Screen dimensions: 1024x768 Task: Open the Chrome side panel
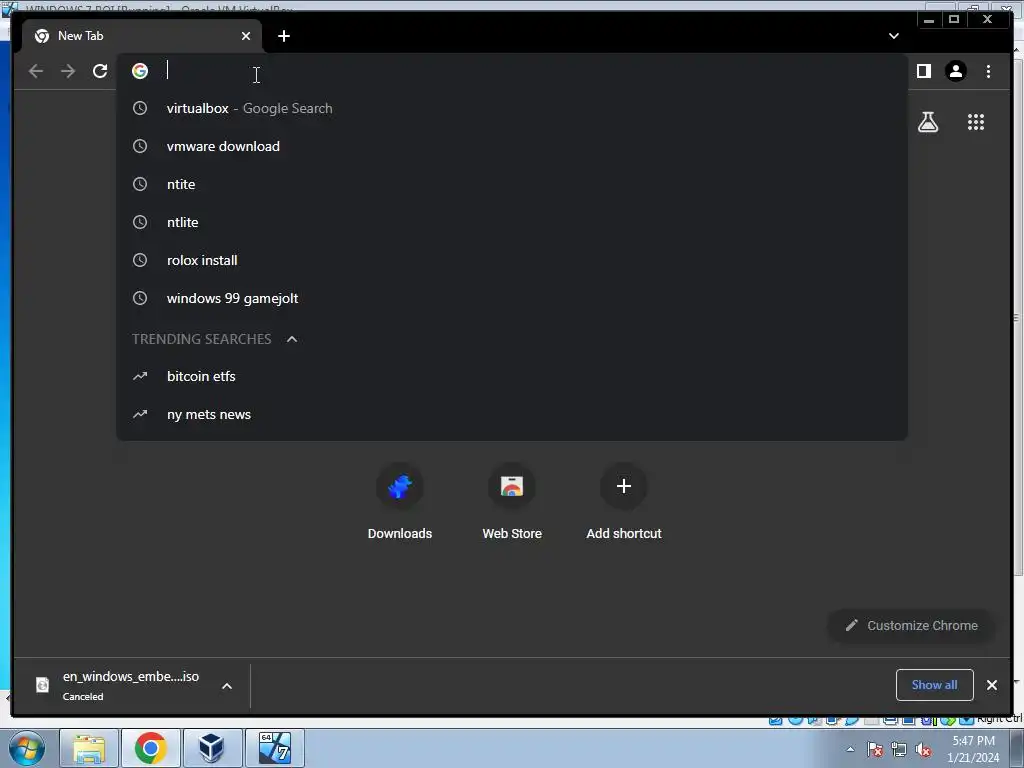point(923,71)
